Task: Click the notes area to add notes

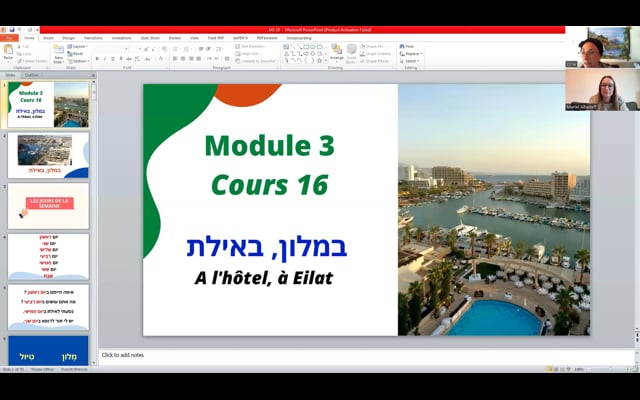Action: coord(367,355)
